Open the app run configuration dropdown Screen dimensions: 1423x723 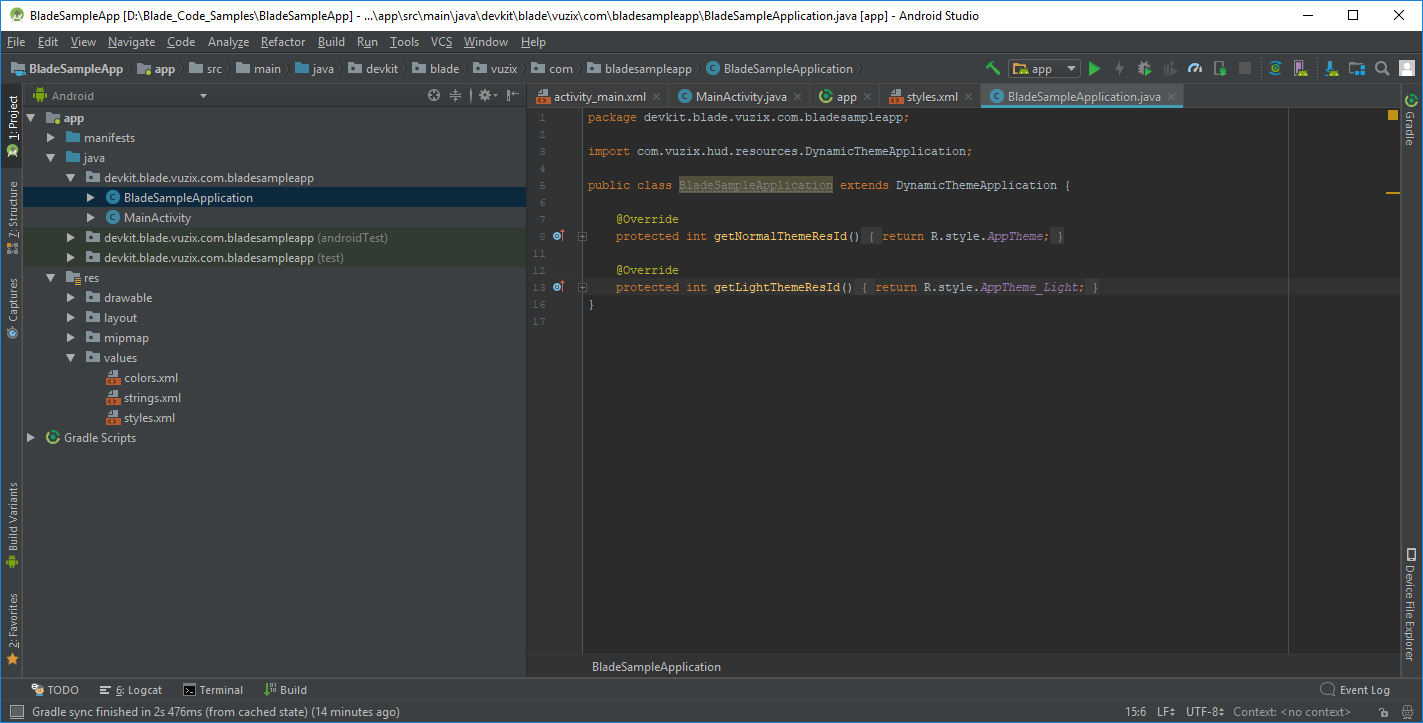point(1044,68)
